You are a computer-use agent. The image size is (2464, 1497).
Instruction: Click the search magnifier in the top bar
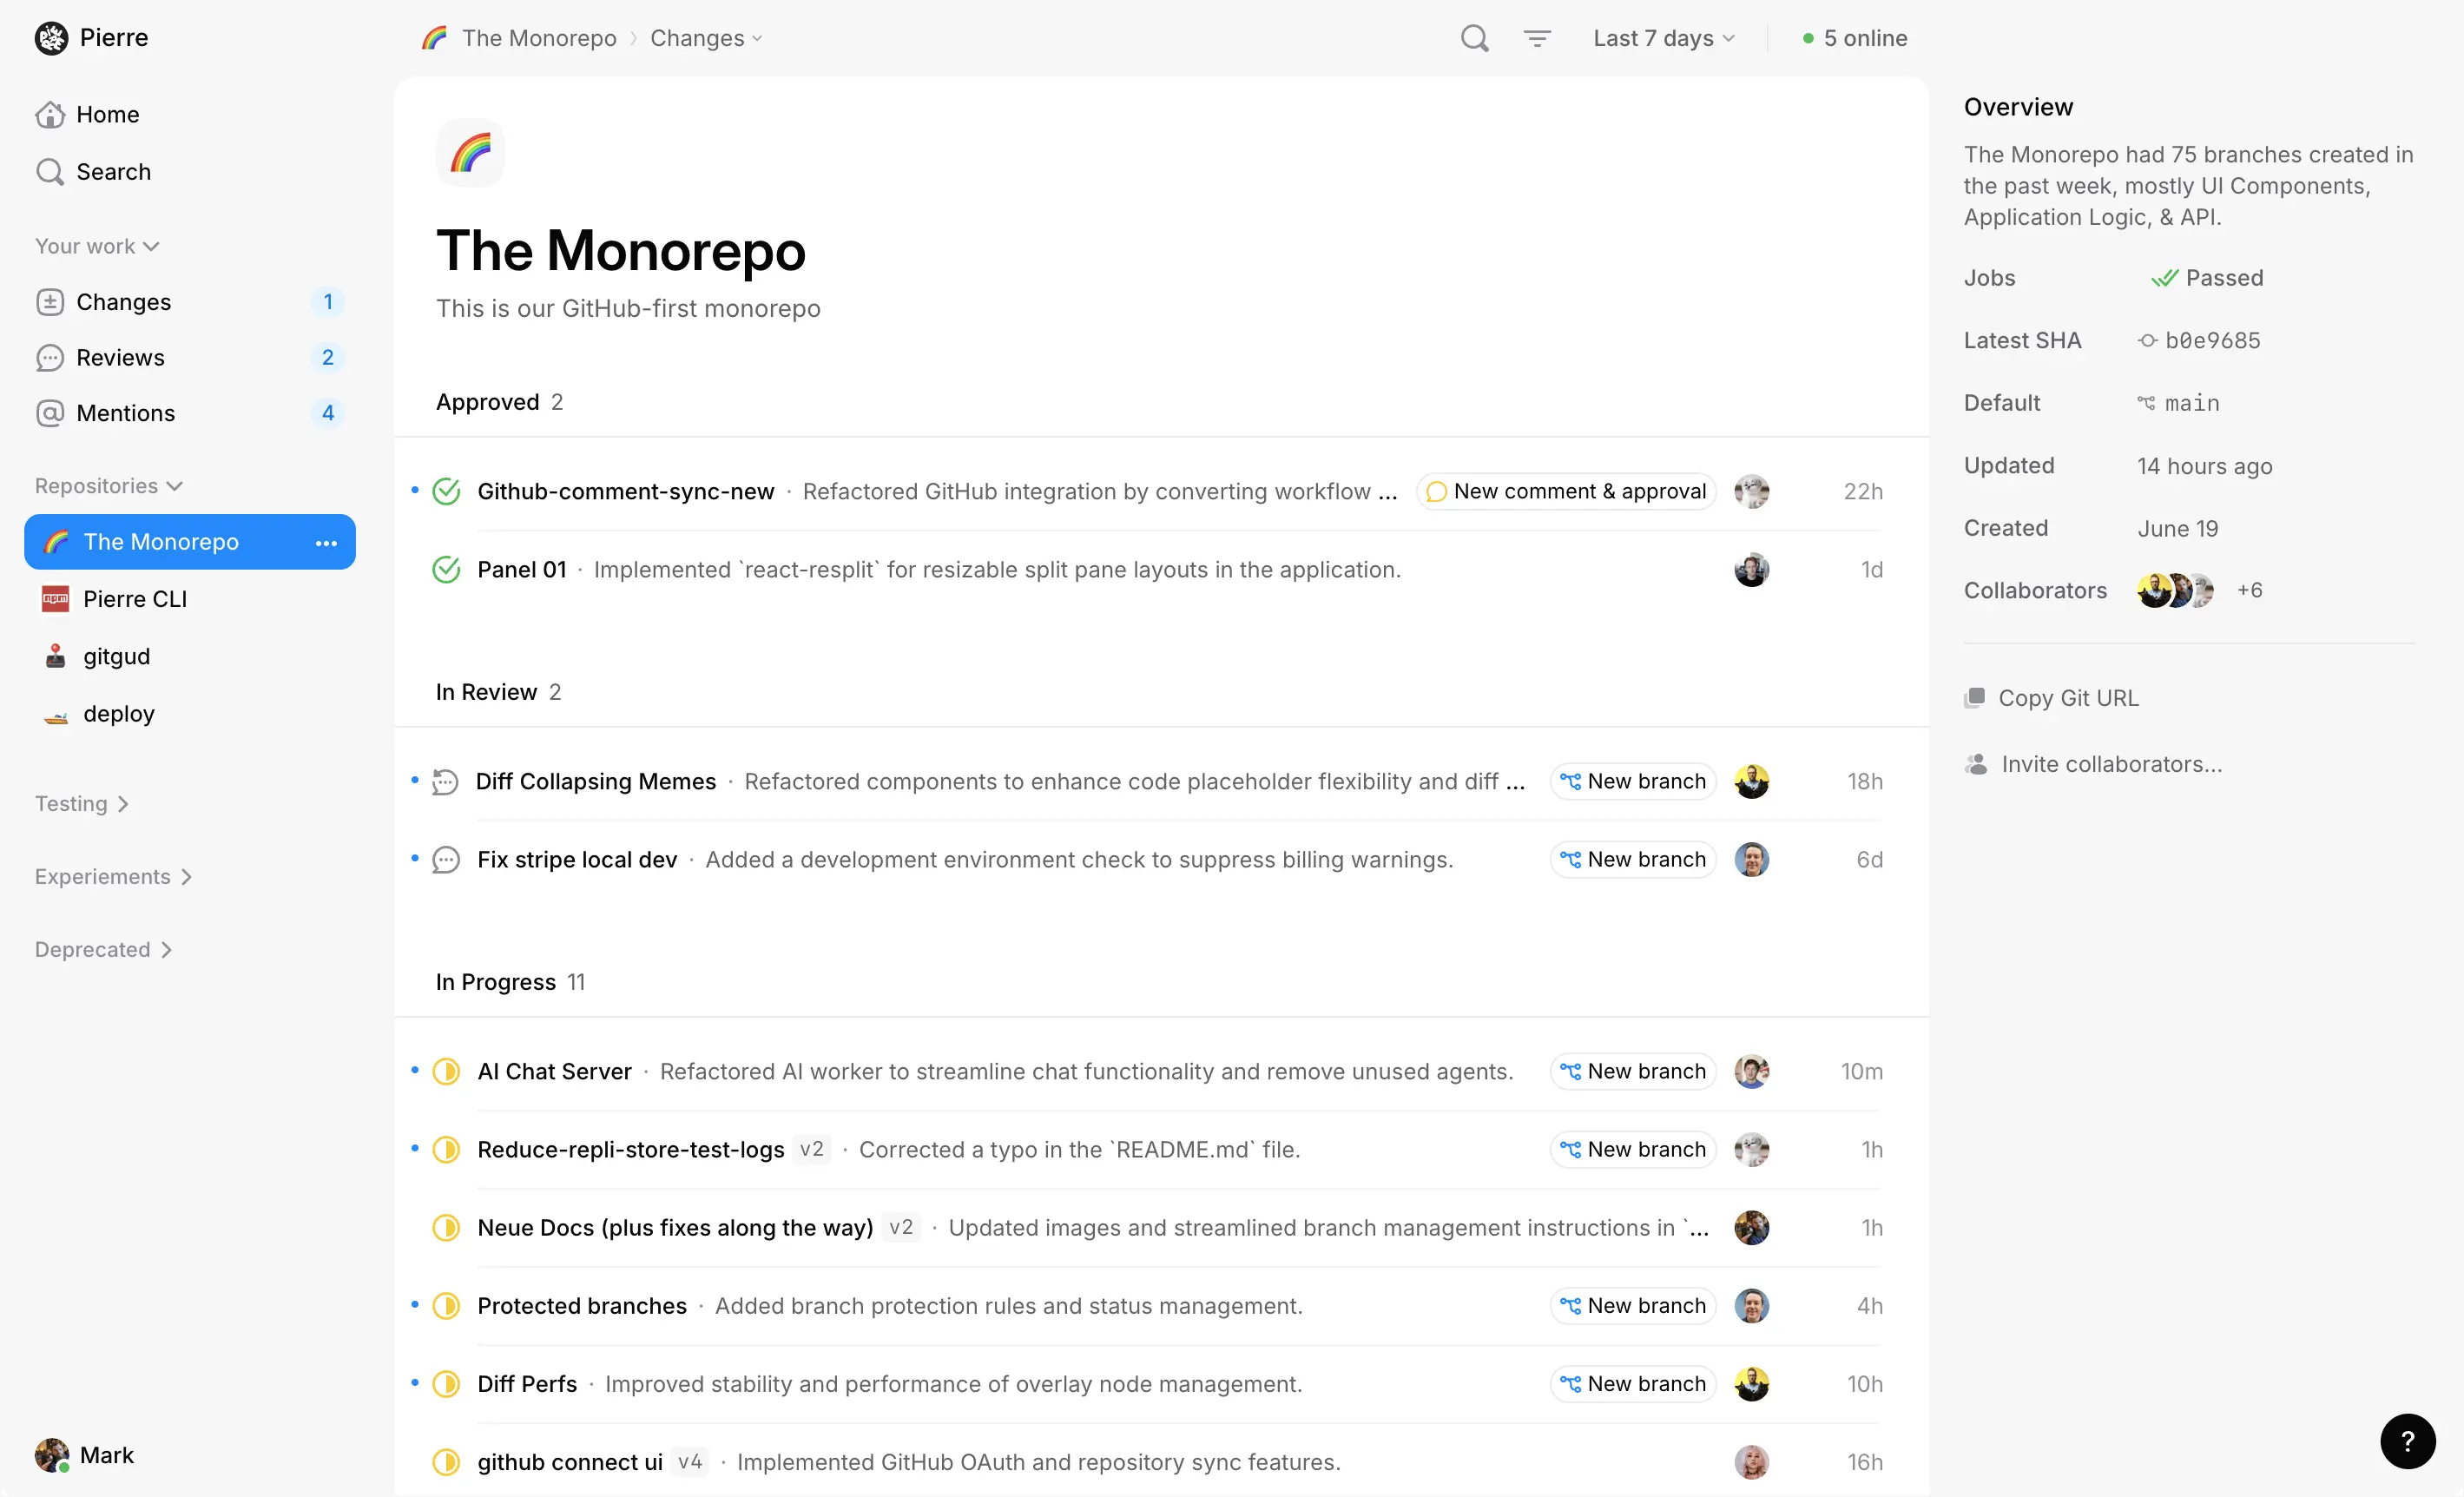tap(1473, 38)
